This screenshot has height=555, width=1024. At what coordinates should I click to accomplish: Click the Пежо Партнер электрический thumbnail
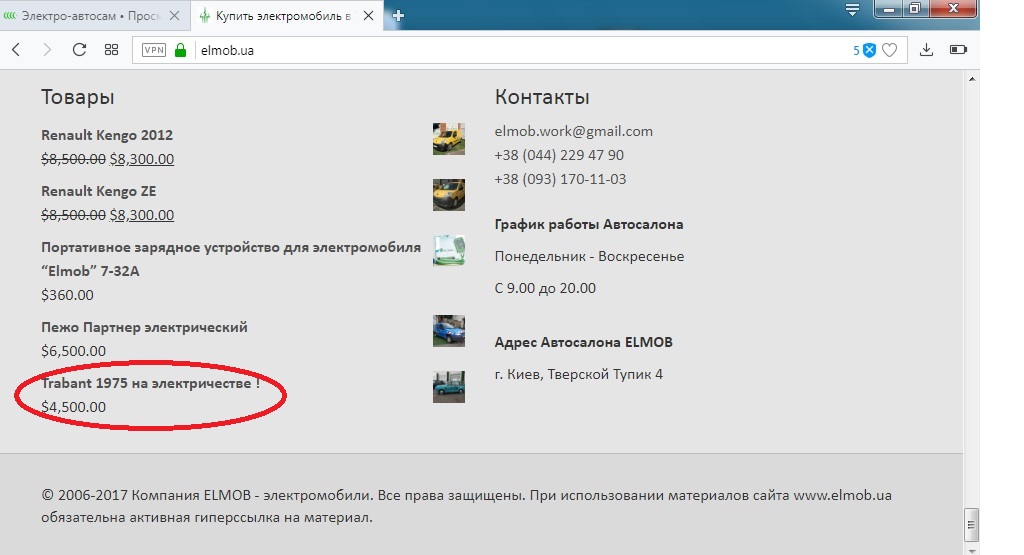pyautogui.click(x=448, y=331)
